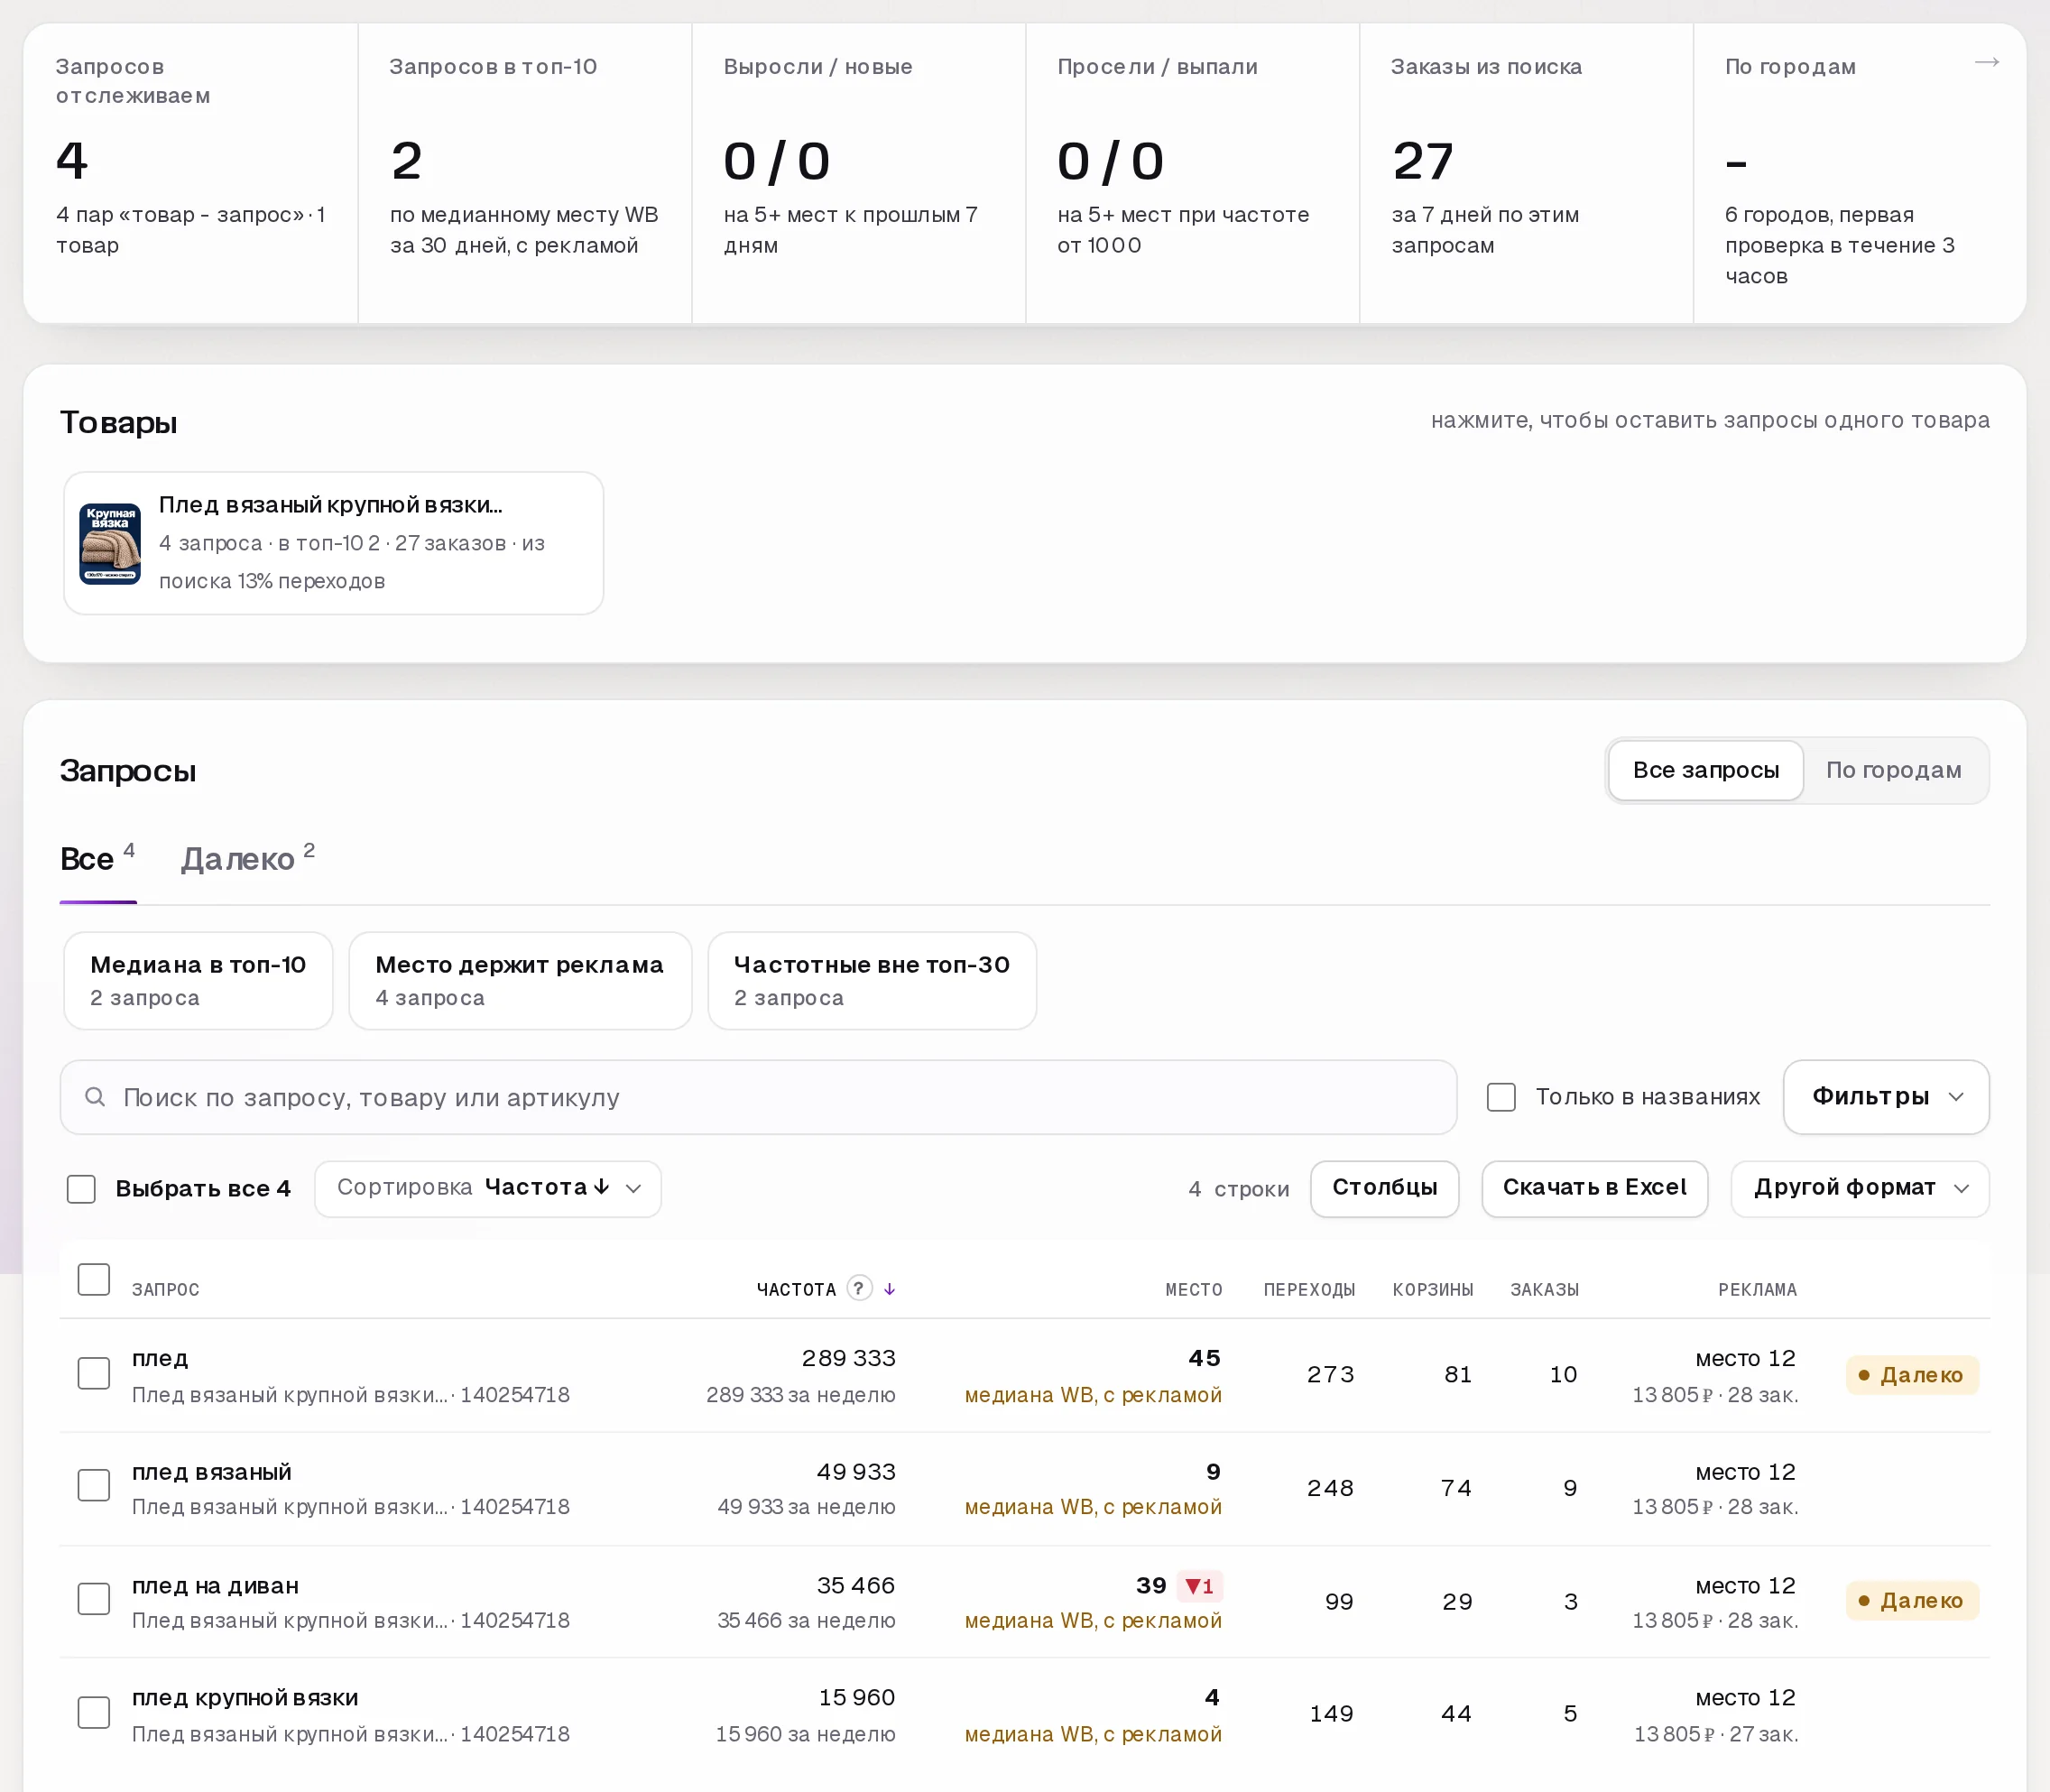2050x1792 pixels.
Task: Switch to the Далеко tab
Action: click(x=248, y=859)
